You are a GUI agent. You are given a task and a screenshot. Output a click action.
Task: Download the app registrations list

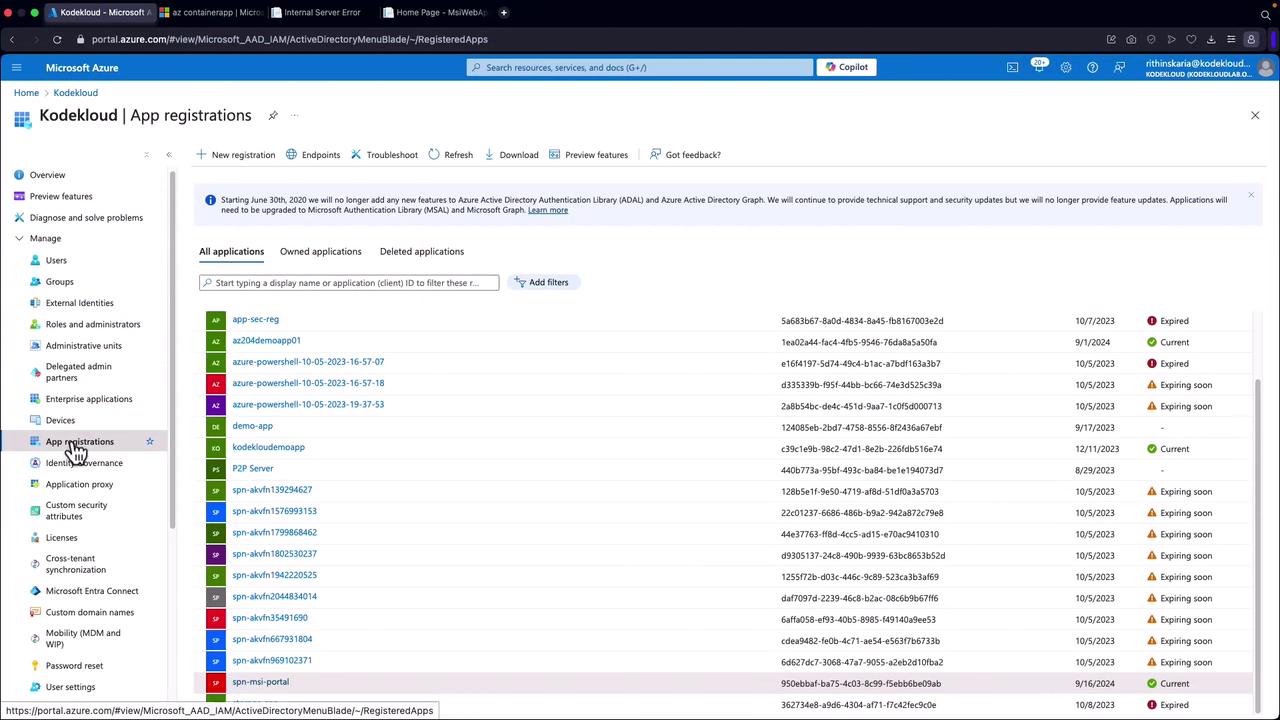[511, 155]
